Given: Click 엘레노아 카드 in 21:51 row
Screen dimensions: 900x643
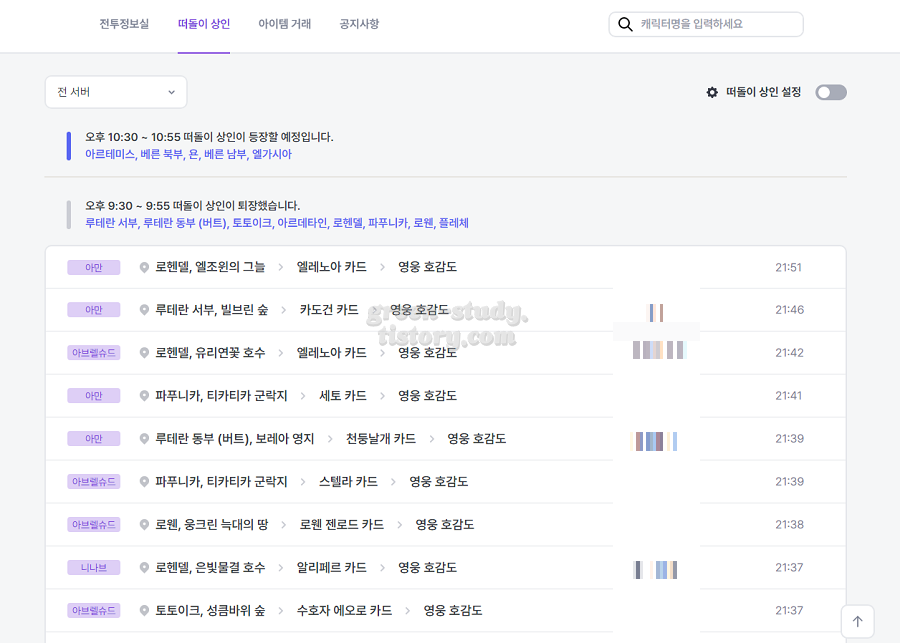Looking at the screenshot, I should 331,268.
